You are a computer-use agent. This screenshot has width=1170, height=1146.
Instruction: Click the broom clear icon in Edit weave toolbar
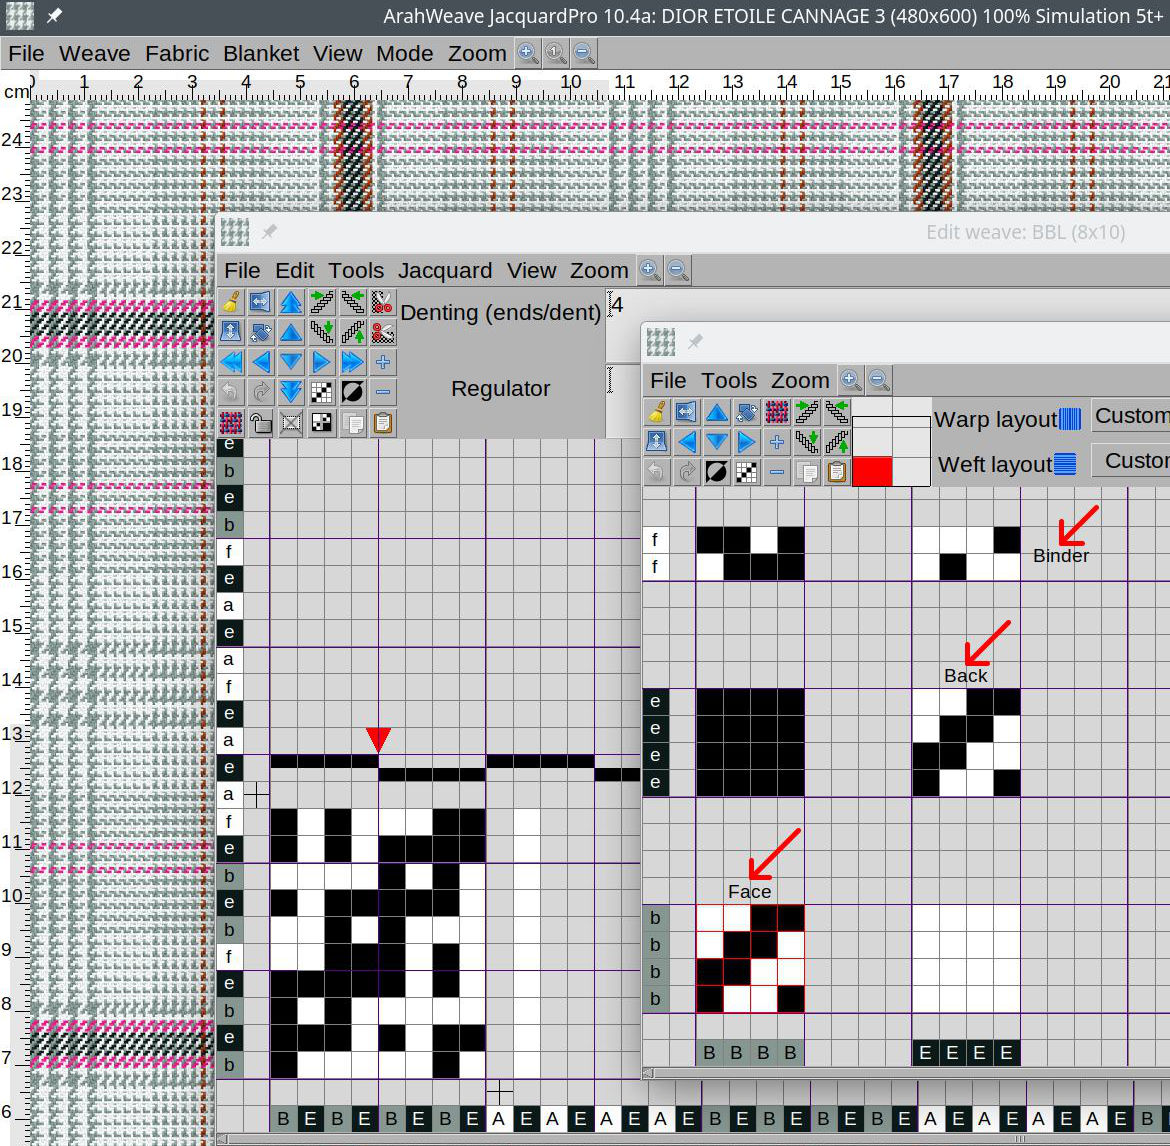tap(230, 302)
